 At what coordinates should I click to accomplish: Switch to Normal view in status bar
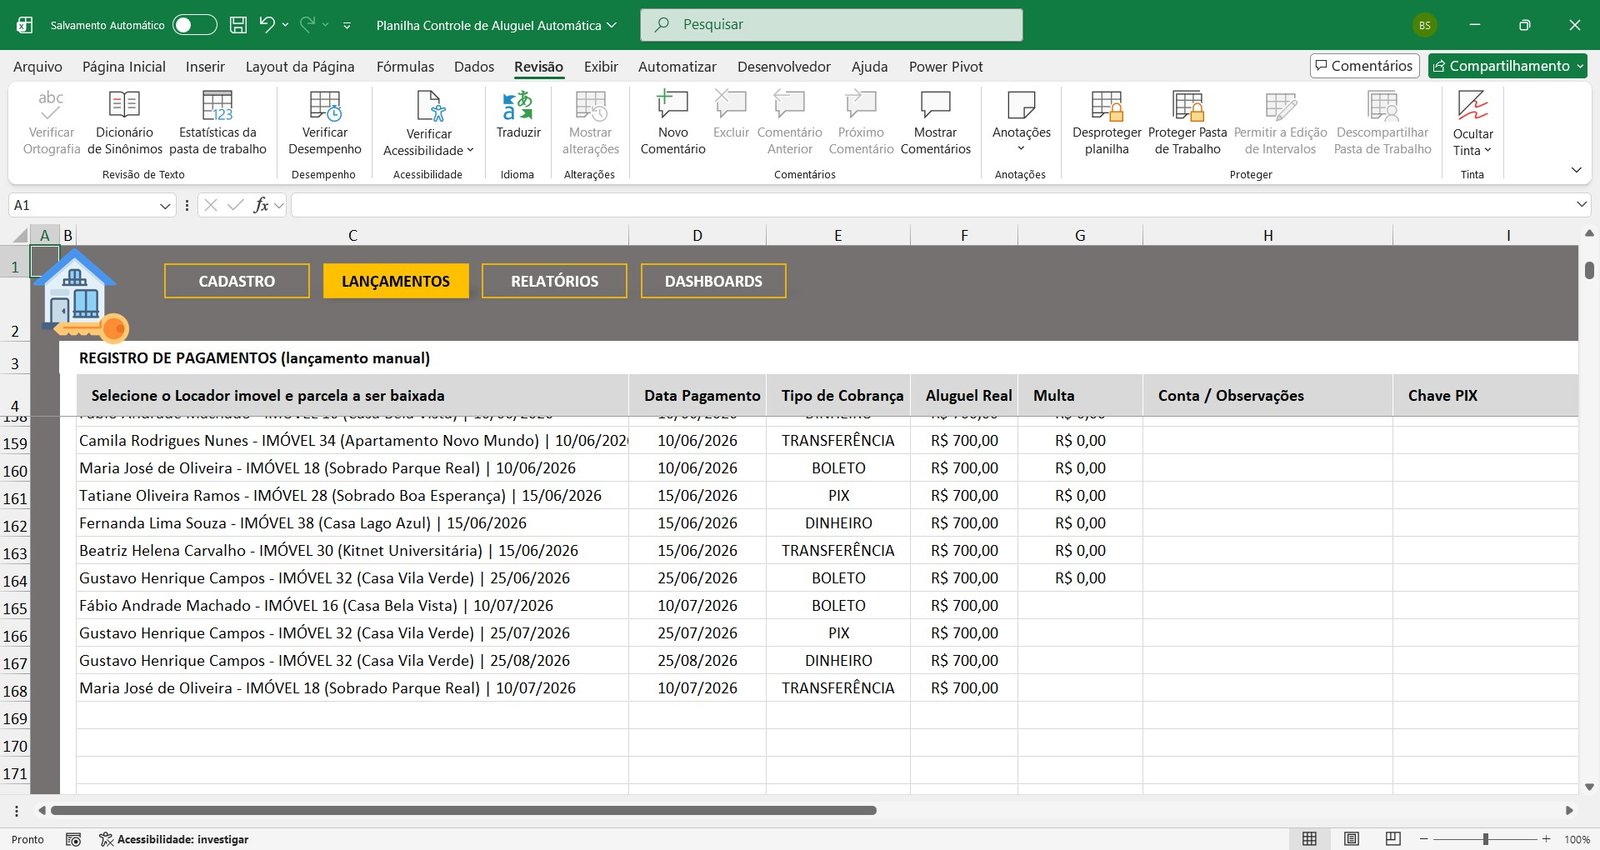point(1309,839)
